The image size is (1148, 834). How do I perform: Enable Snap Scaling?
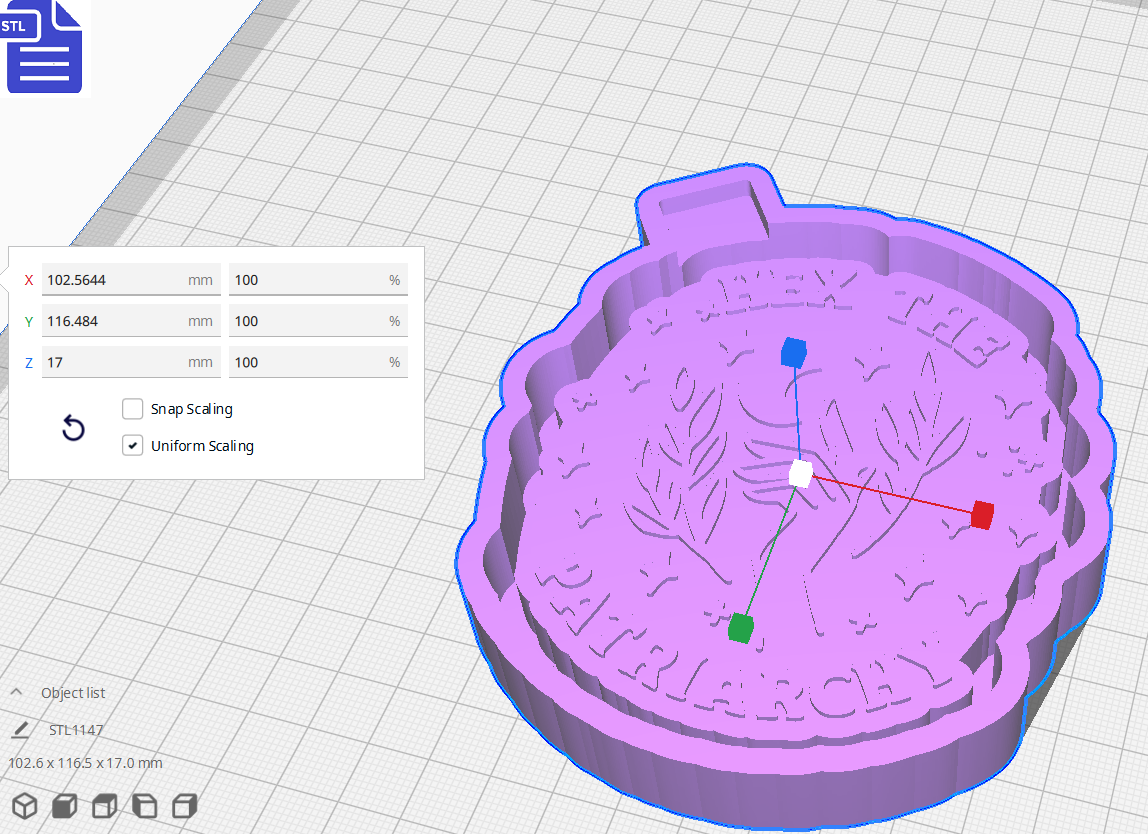(132, 408)
